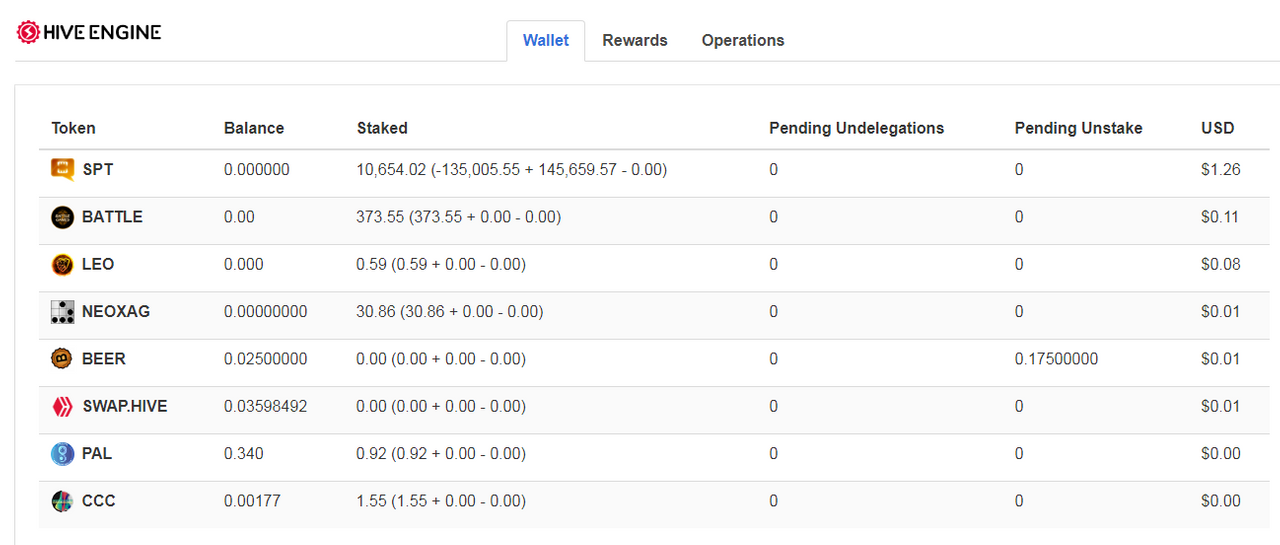Select the NEOXAG token name
Image resolution: width=1280 pixels, height=545 pixels.
[116, 312]
